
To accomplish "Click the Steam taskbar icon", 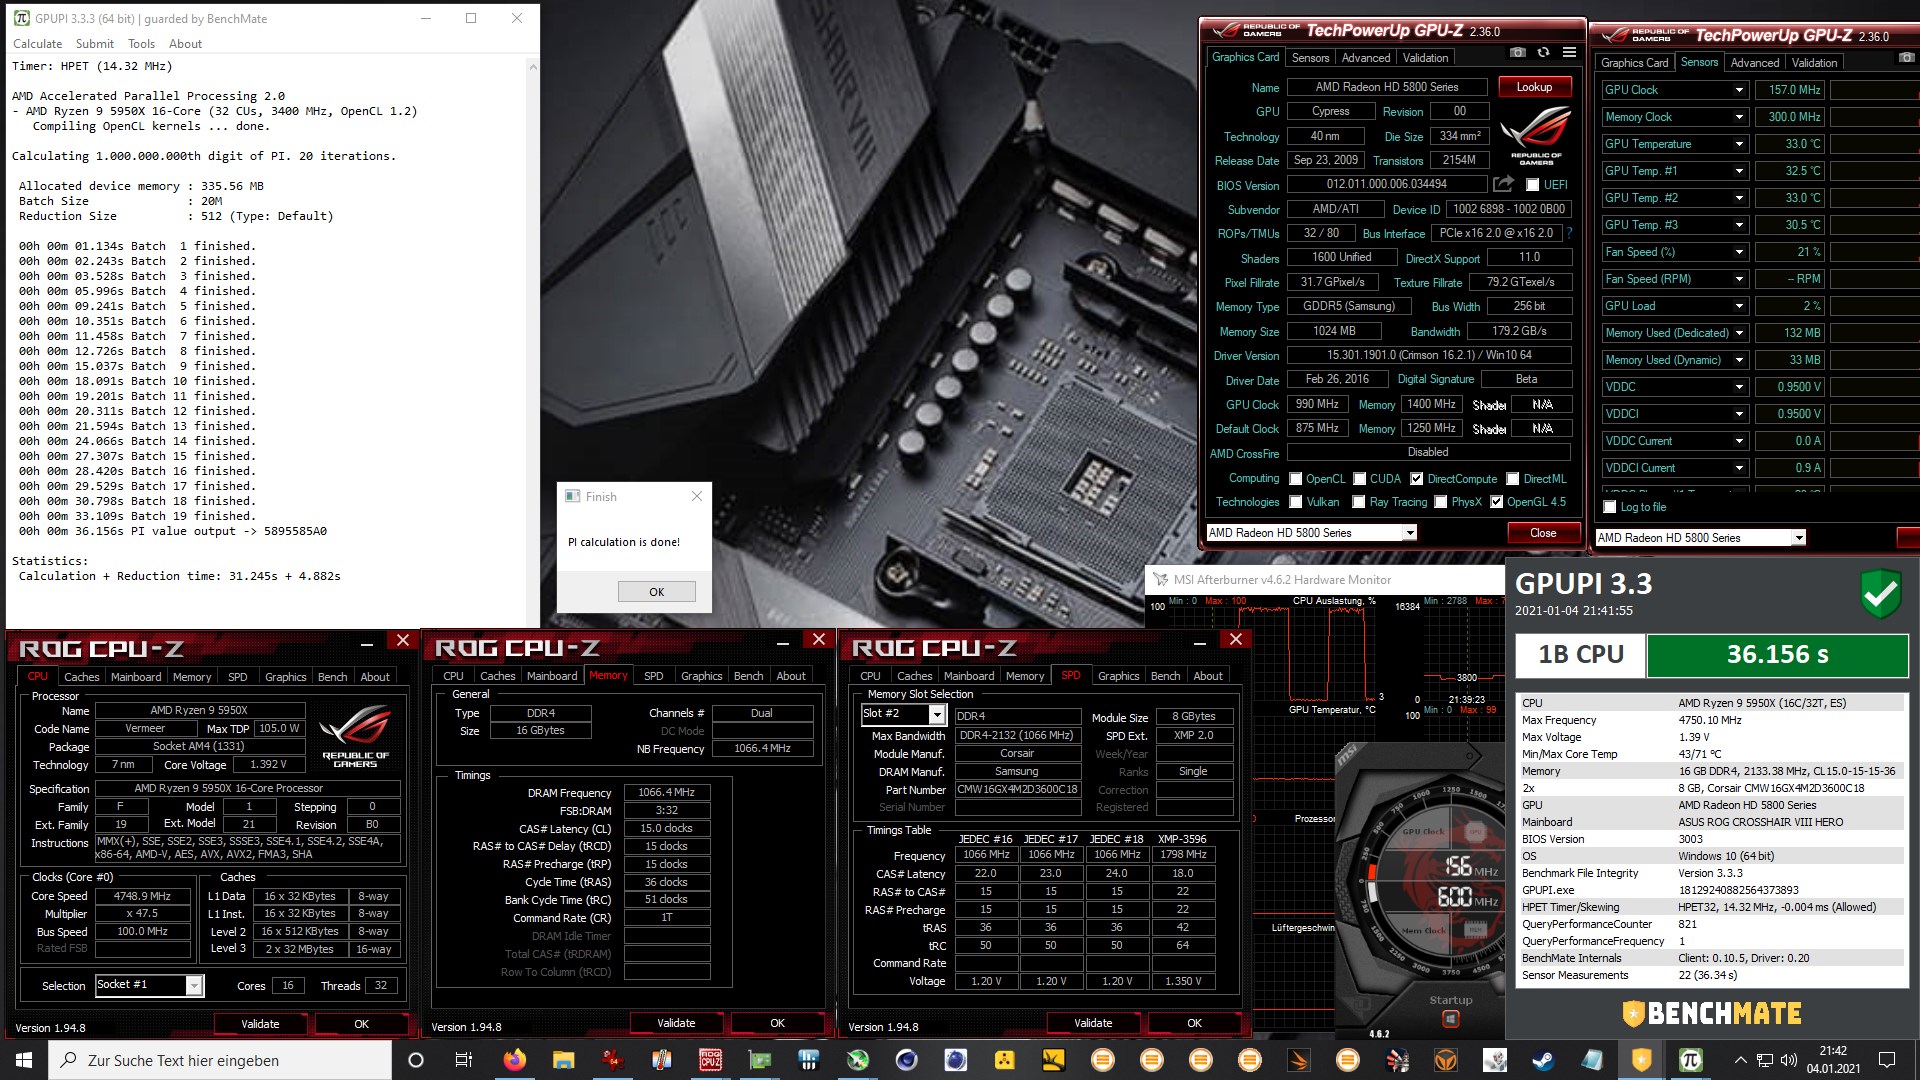I will (x=1543, y=1060).
